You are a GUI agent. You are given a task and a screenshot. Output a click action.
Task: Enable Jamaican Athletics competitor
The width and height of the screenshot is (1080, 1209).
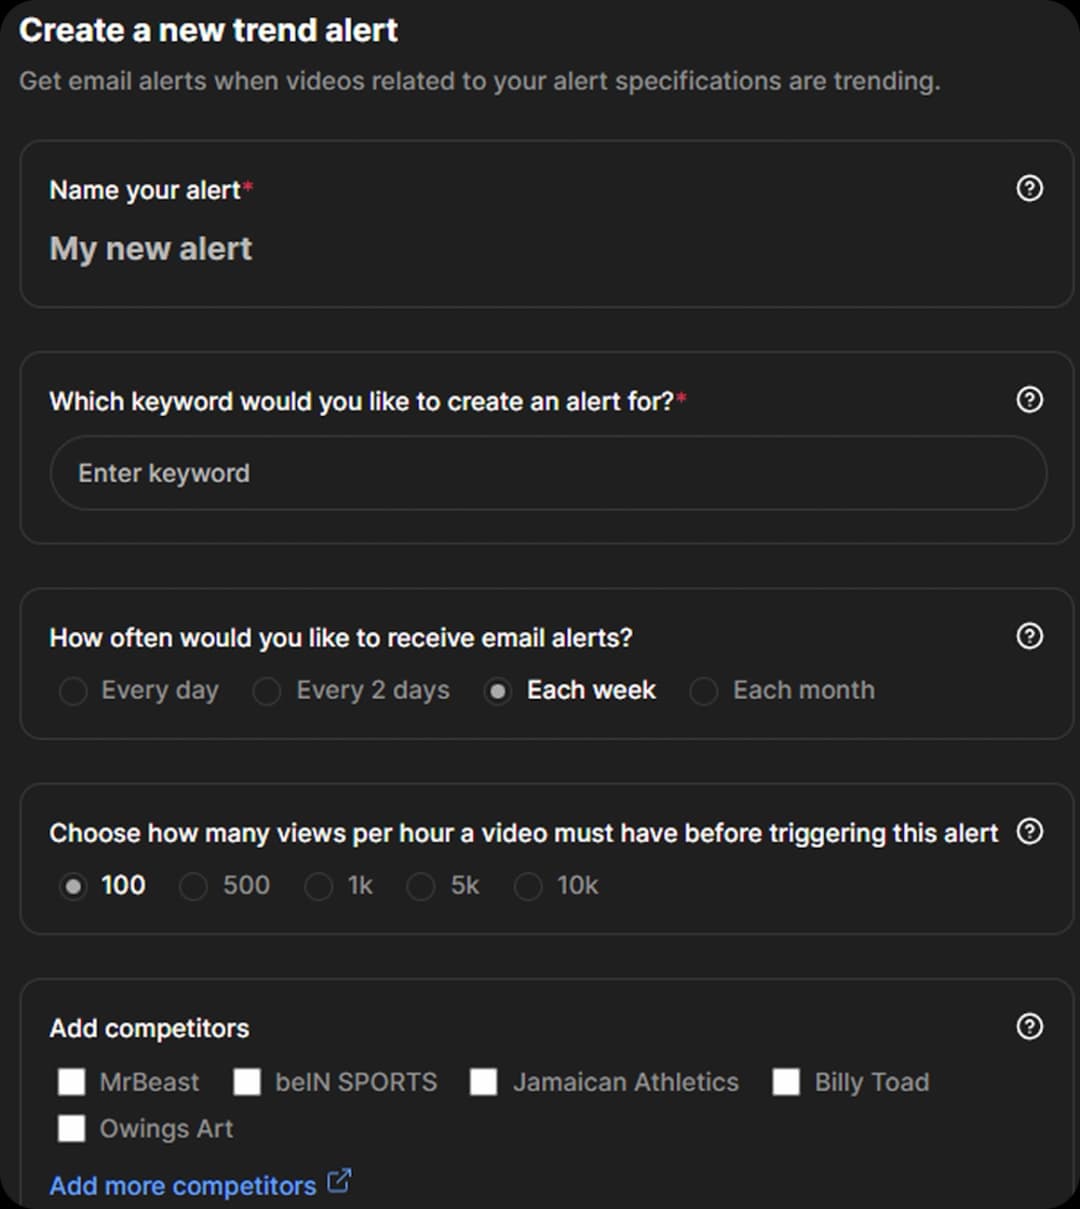pyautogui.click(x=484, y=1082)
